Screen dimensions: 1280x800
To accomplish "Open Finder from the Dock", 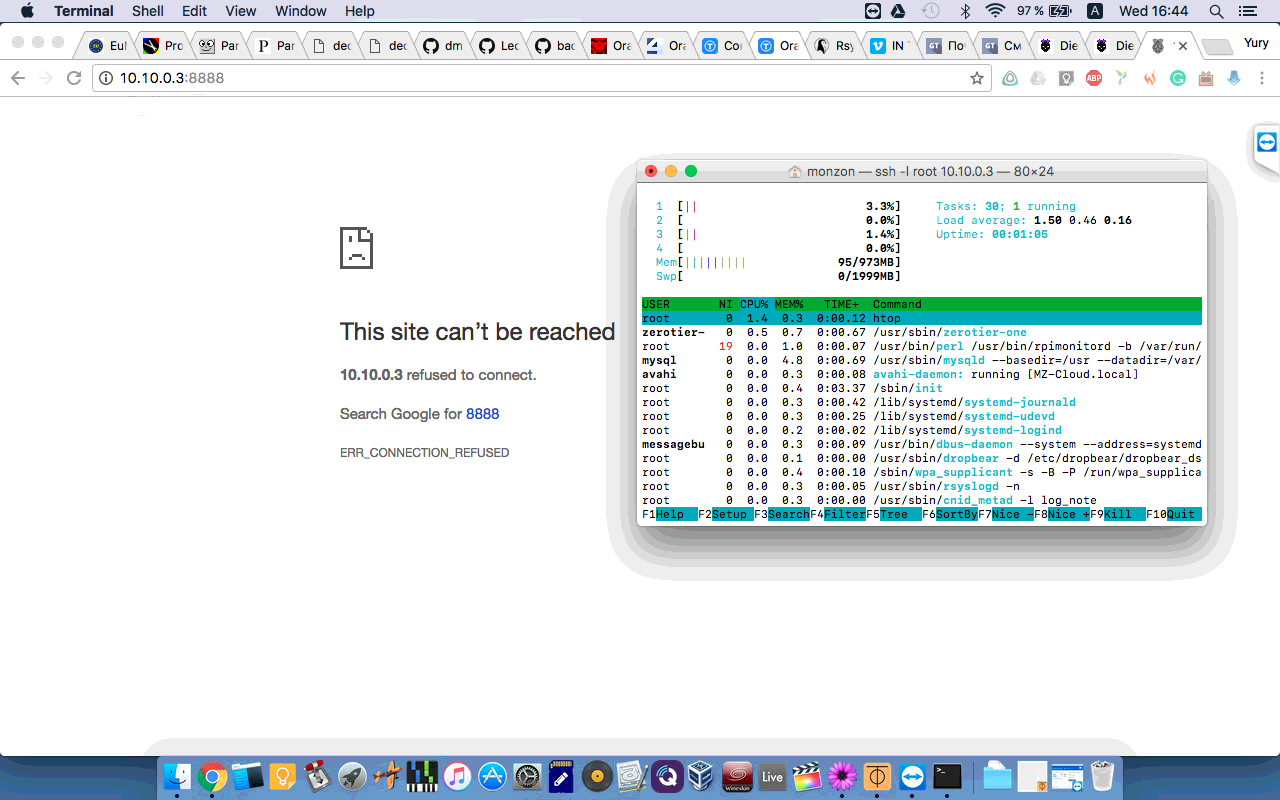I will (x=177, y=776).
